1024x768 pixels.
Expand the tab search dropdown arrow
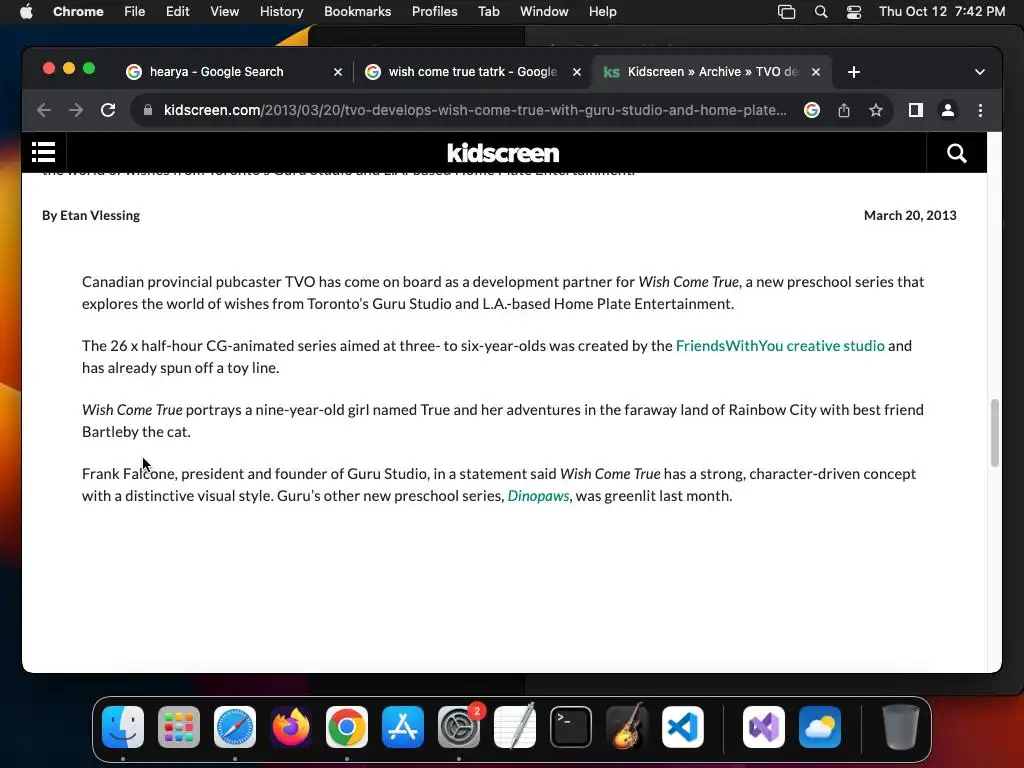click(x=980, y=72)
